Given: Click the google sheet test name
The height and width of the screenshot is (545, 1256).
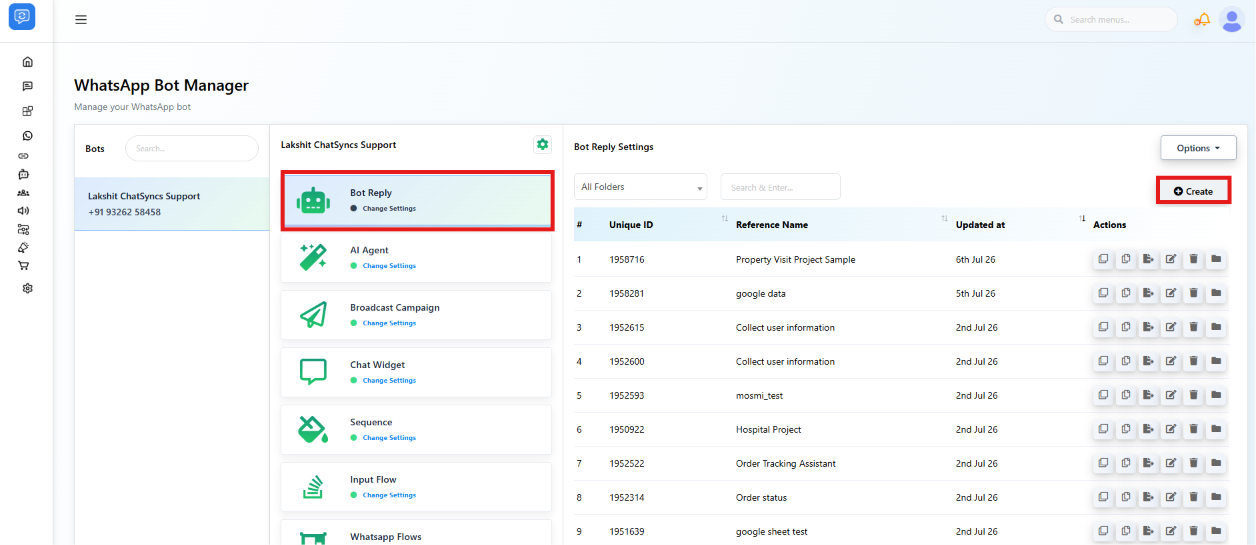Looking at the screenshot, I should [x=771, y=532].
